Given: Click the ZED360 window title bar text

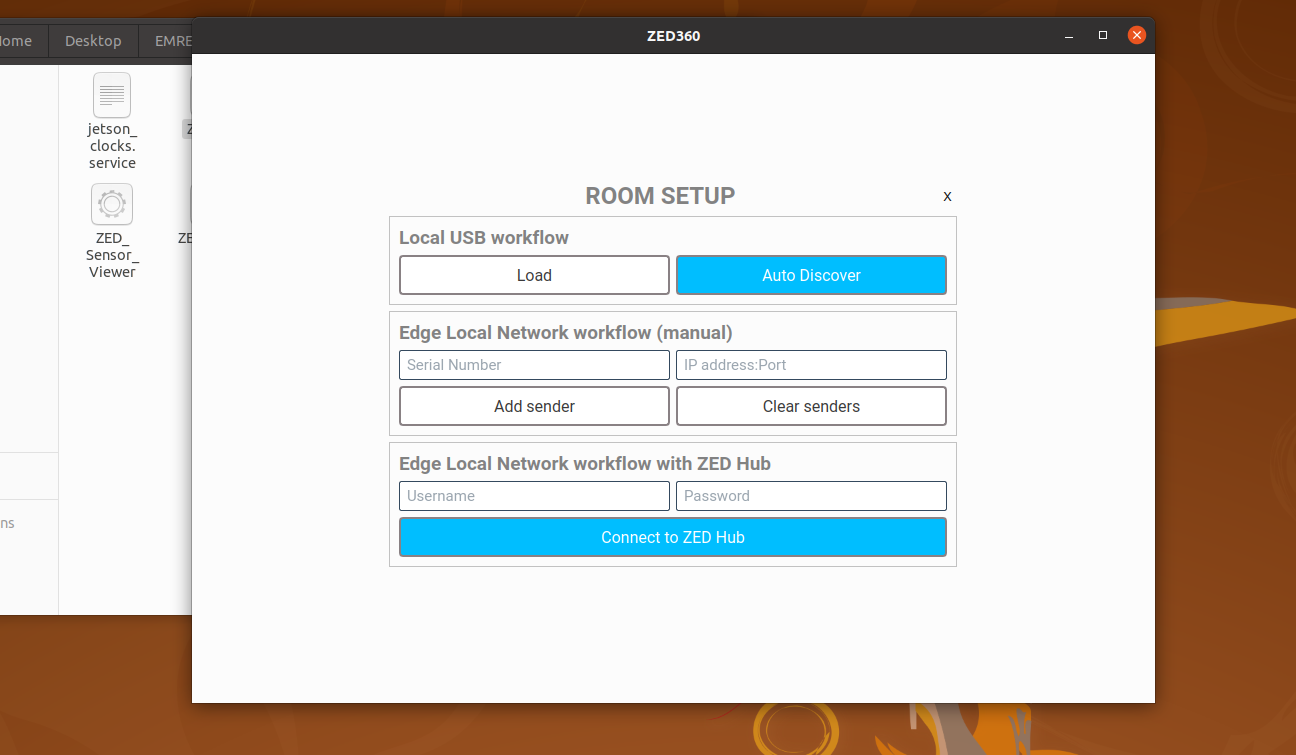Looking at the screenshot, I should click(x=673, y=37).
